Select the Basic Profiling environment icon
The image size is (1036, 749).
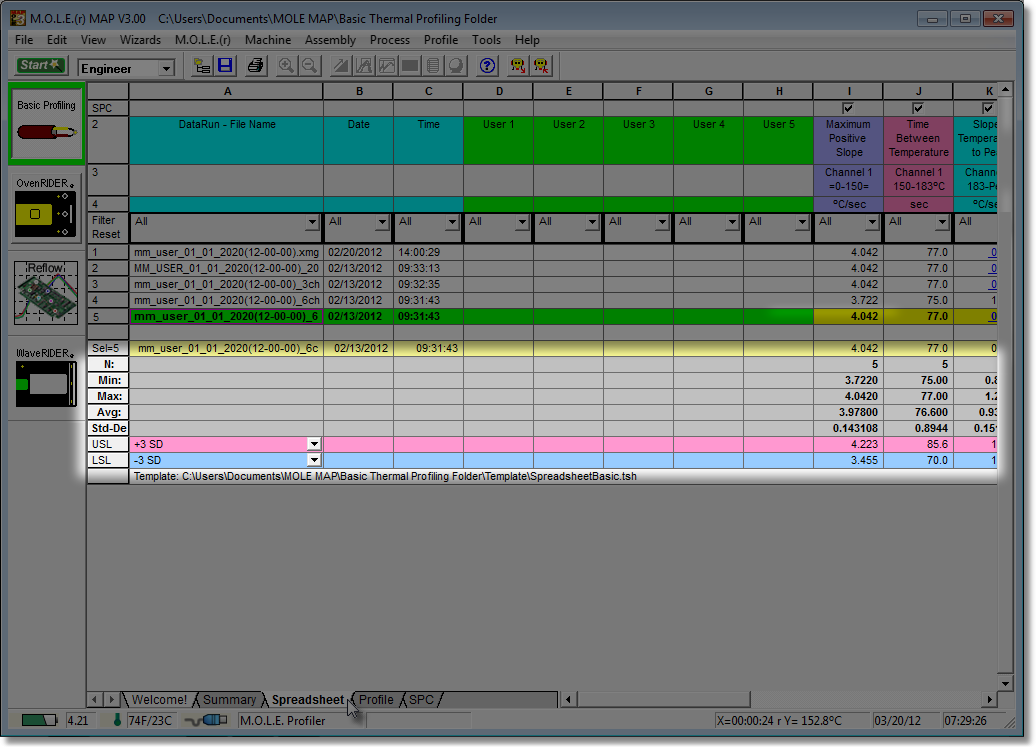(x=46, y=124)
